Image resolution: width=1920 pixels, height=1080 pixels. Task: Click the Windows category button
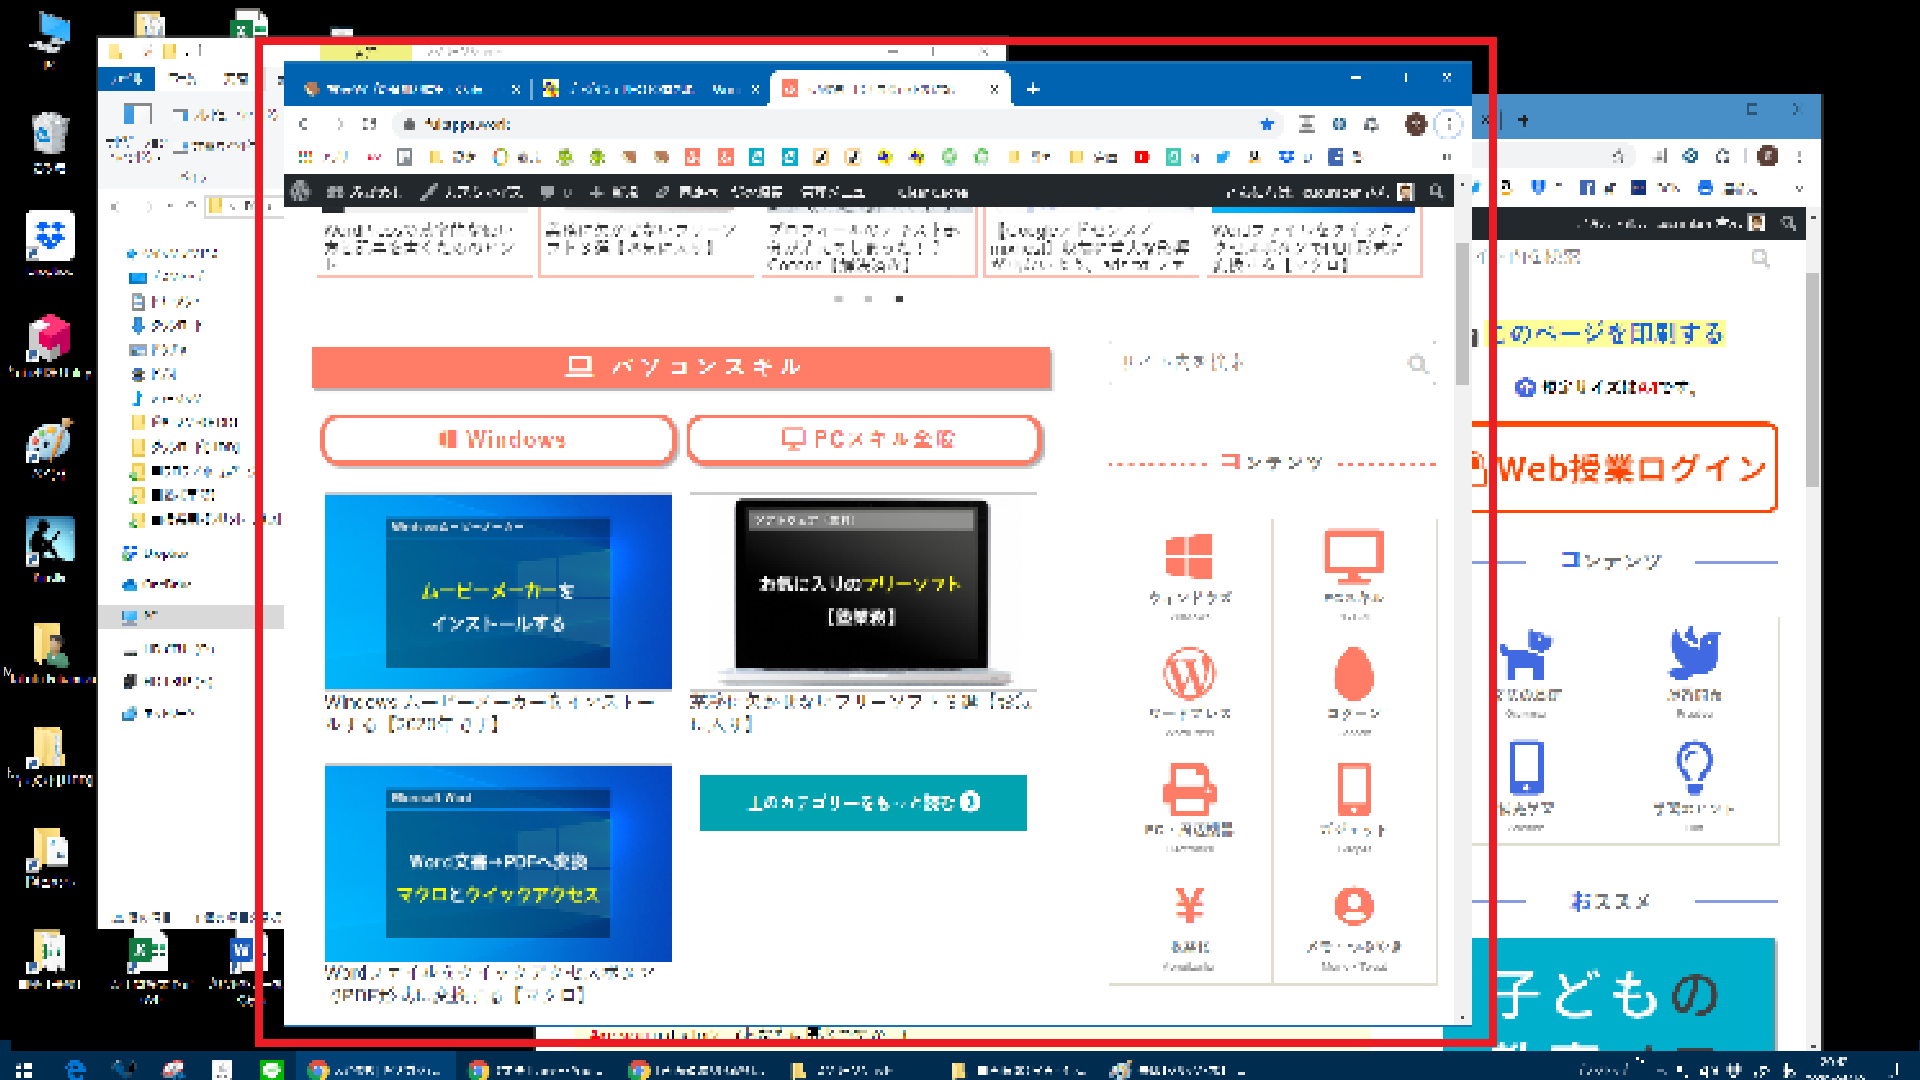498,439
